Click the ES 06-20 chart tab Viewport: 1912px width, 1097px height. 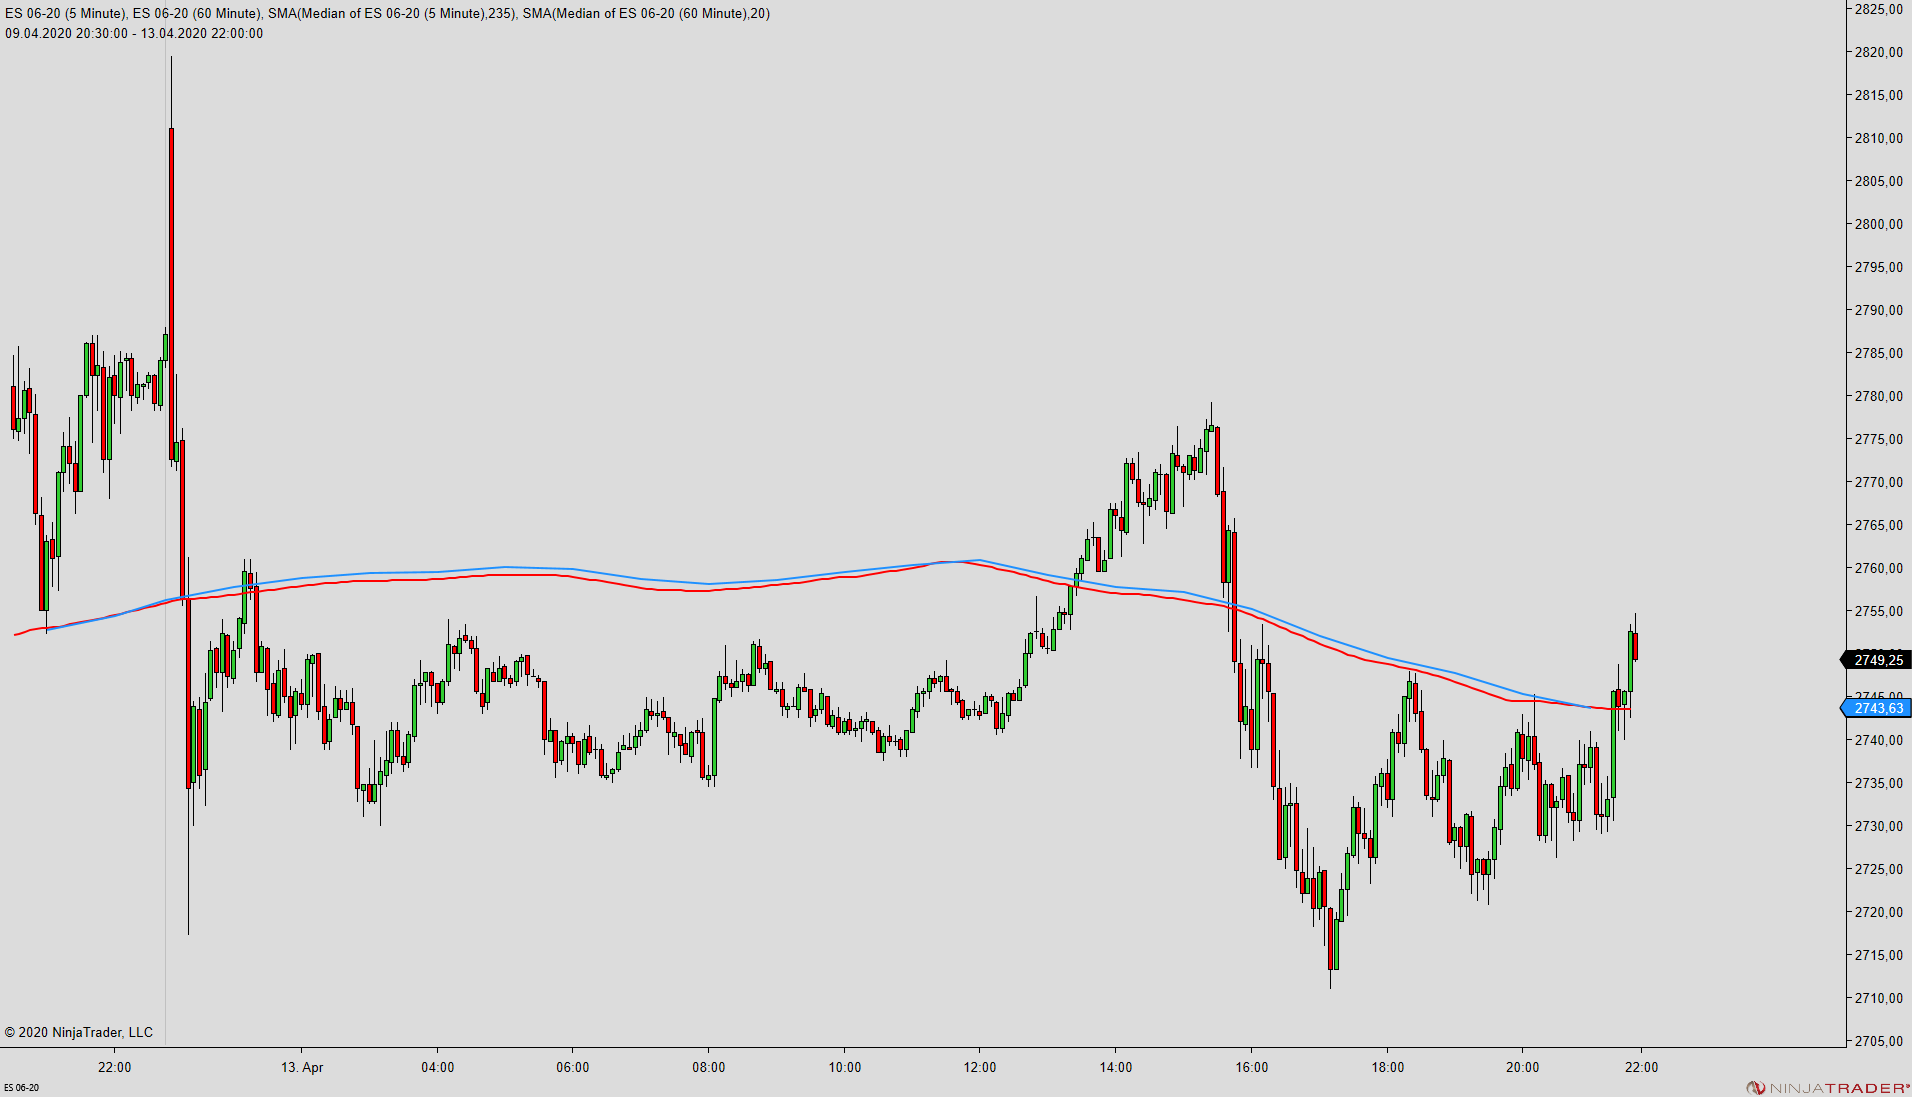click(x=21, y=1088)
